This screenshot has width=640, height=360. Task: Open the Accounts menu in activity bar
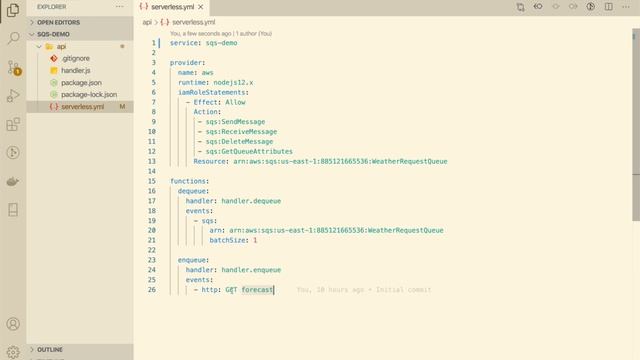click(13, 324)
